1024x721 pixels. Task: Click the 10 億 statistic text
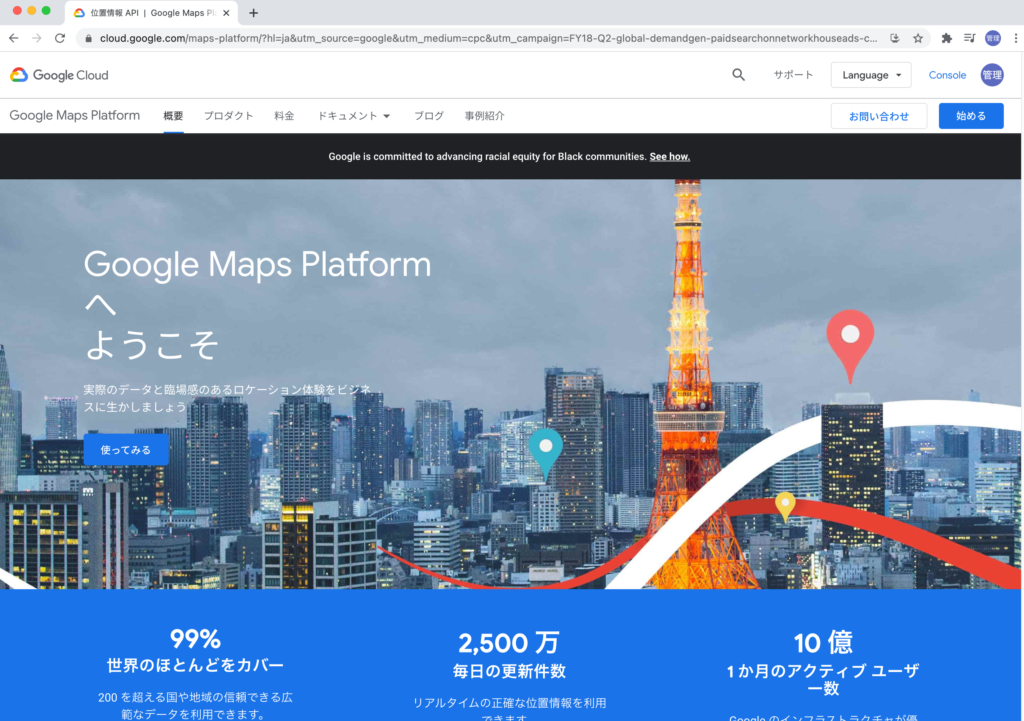tap(823, 643)
